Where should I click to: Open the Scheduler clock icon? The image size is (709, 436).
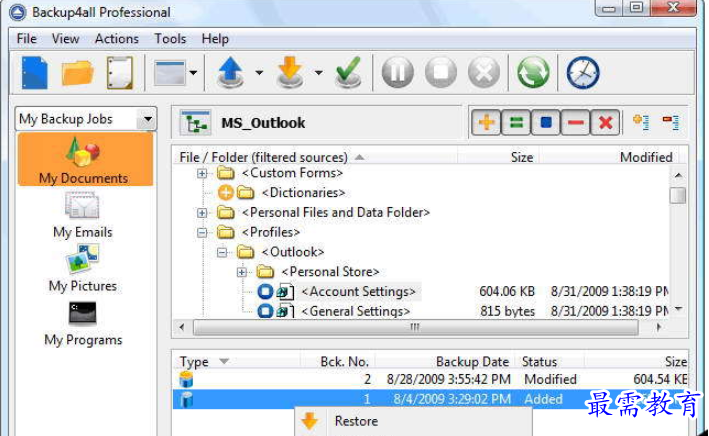coord(583,72)
